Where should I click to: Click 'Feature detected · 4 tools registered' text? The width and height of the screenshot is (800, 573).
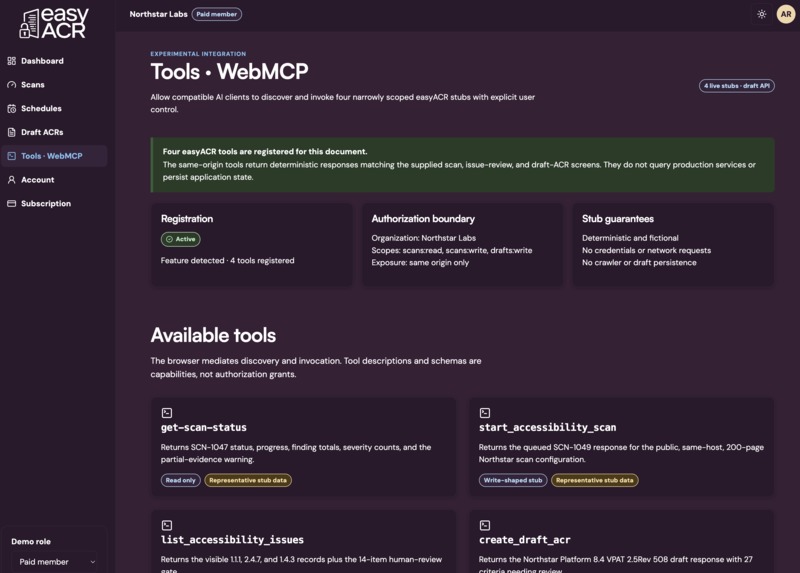(x=228, y=261)
